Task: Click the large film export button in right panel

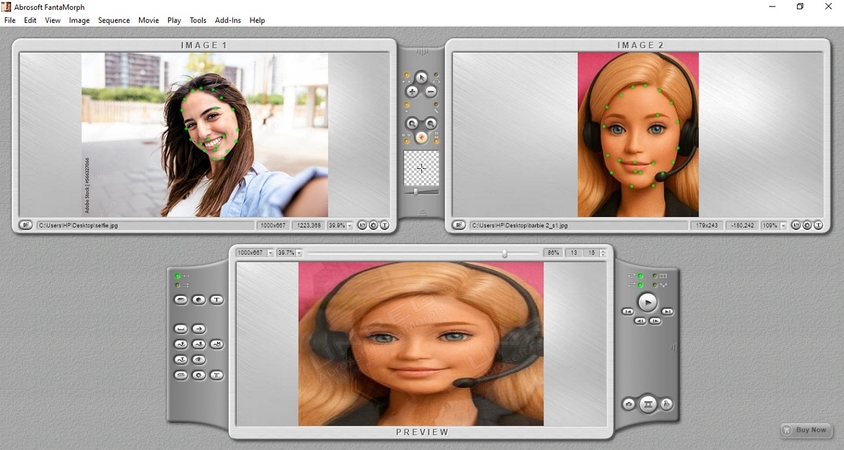Action: point(648,404)
